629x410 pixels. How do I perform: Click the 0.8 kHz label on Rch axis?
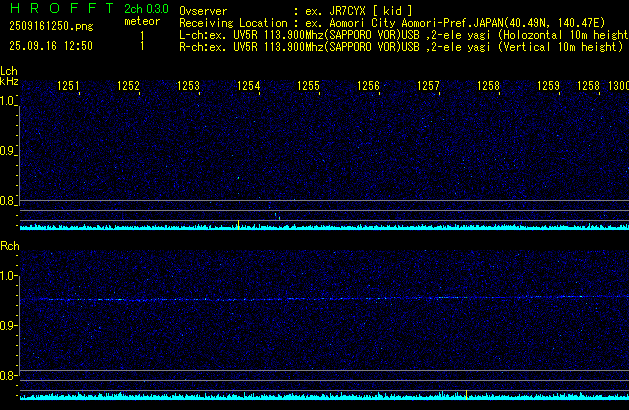click(8, 375)
